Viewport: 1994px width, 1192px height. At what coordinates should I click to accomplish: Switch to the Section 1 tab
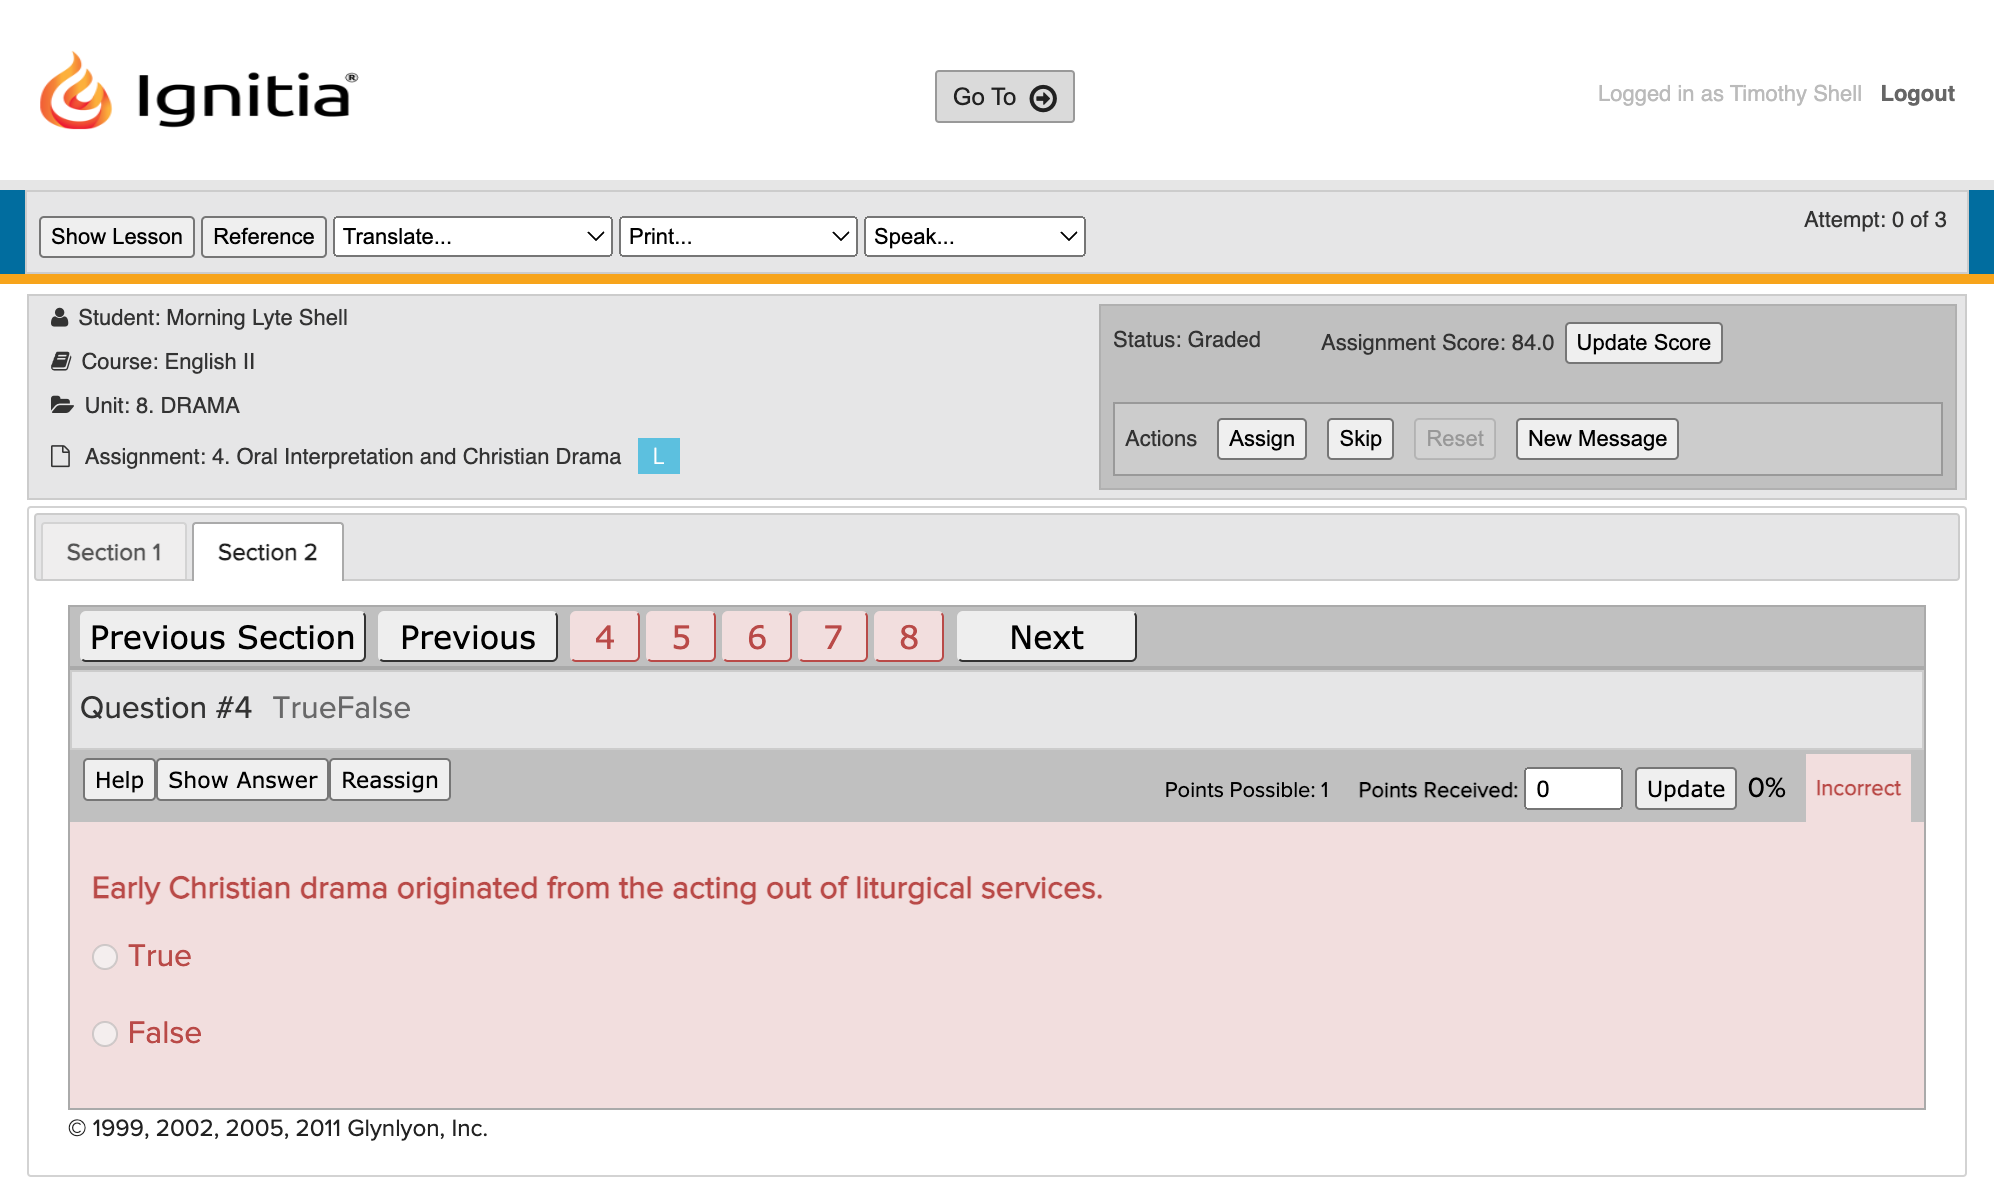(114, 552)
